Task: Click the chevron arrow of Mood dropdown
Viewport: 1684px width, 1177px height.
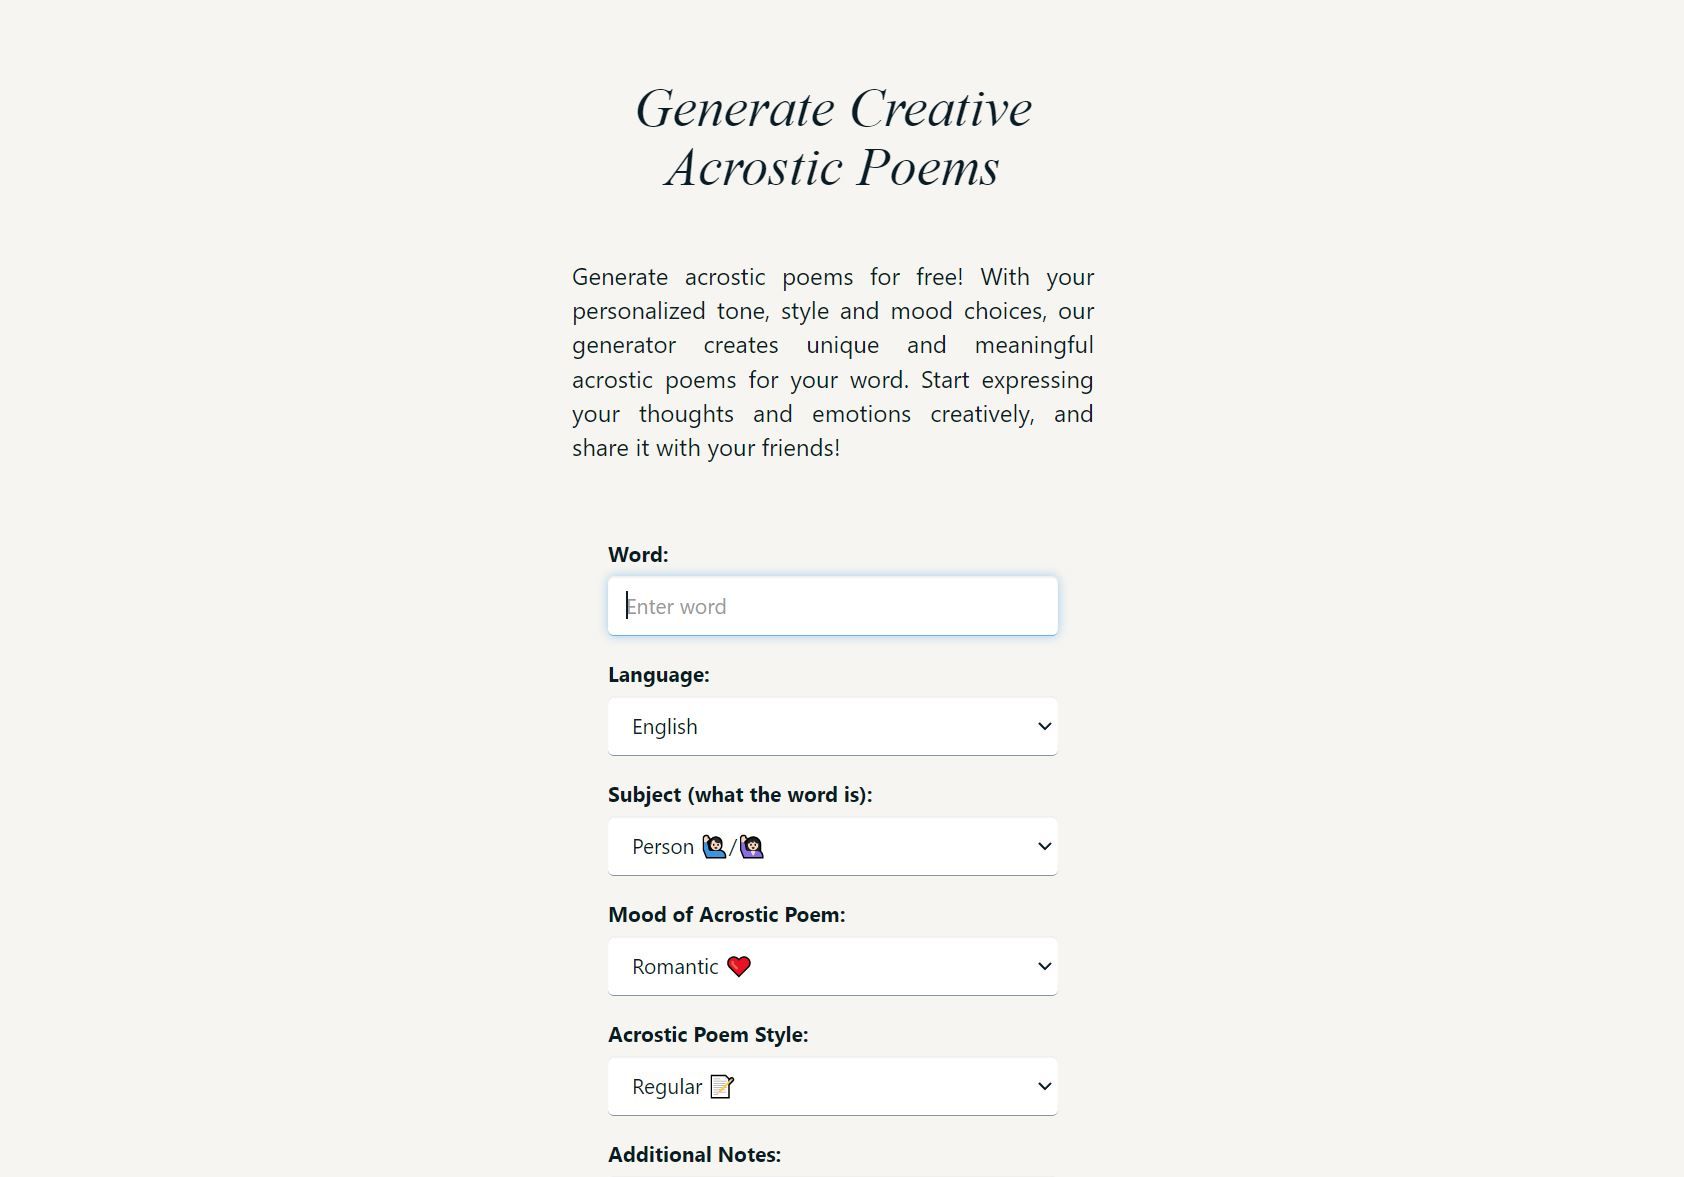Action: 1045,966
